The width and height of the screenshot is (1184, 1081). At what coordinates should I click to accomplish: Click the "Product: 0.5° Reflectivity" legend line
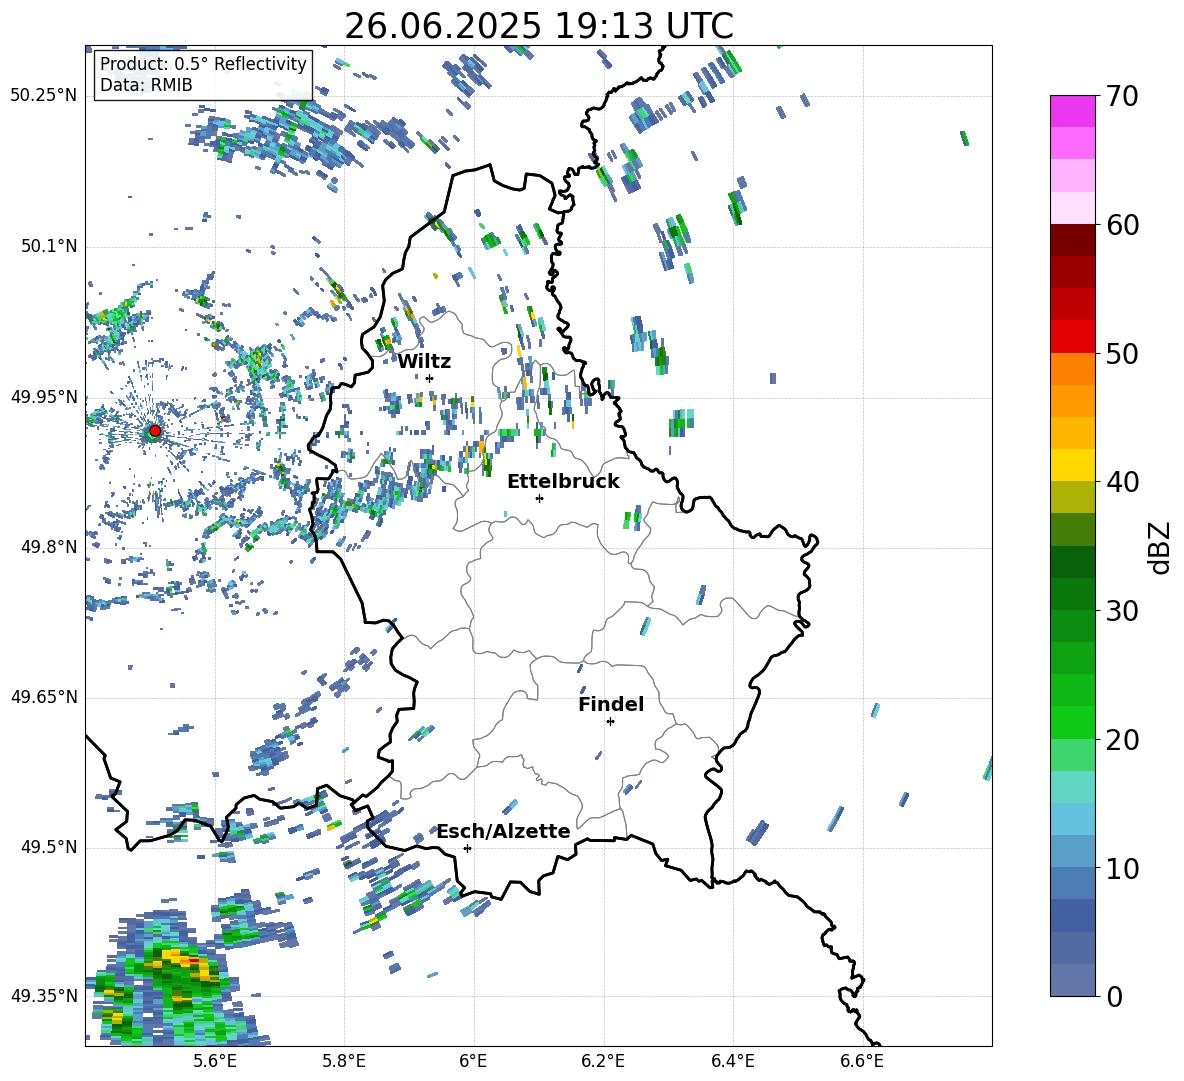pos(203,63)
